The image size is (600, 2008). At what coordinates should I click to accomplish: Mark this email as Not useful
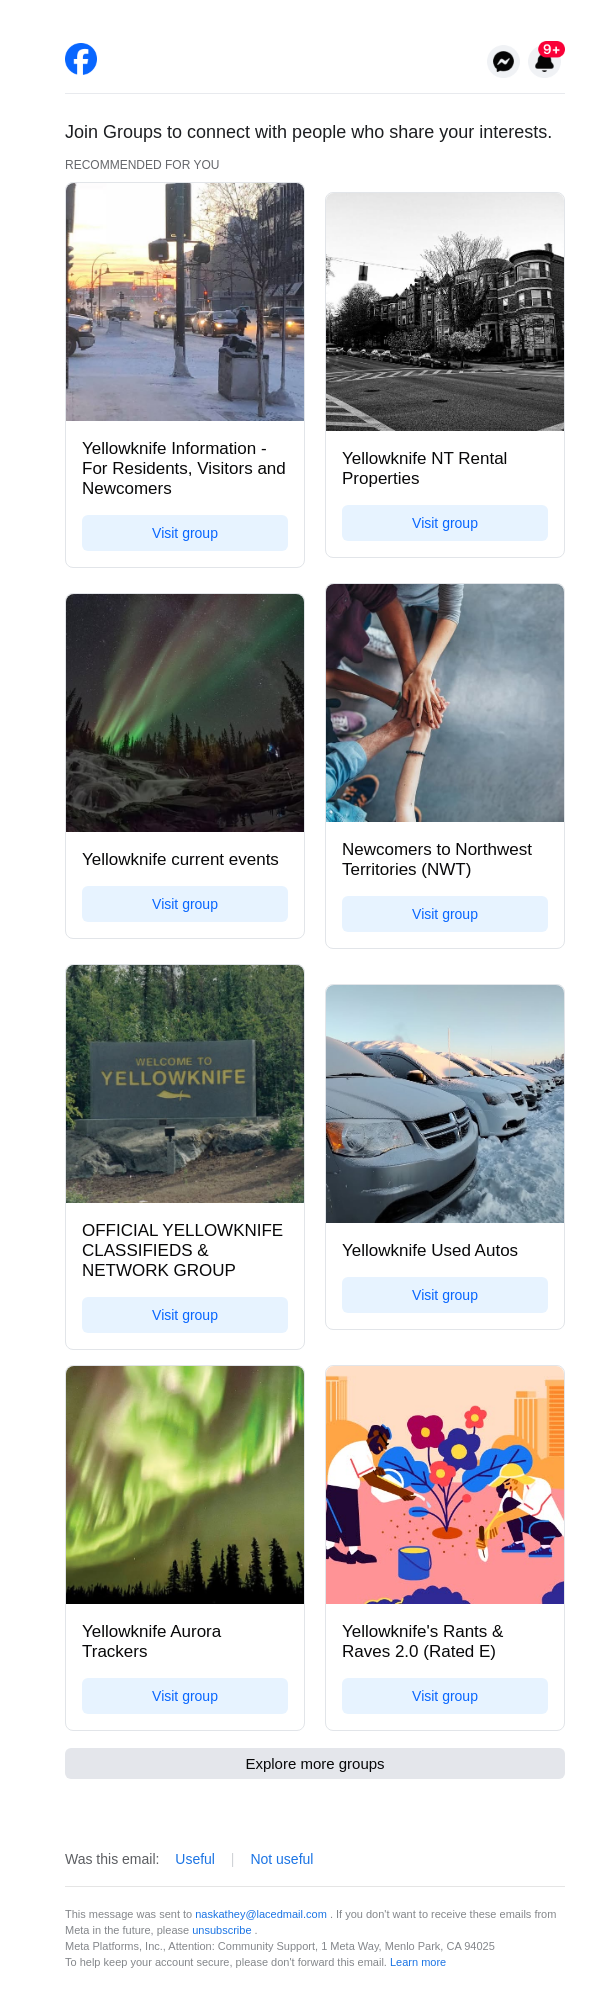(x=282, y=1859)
